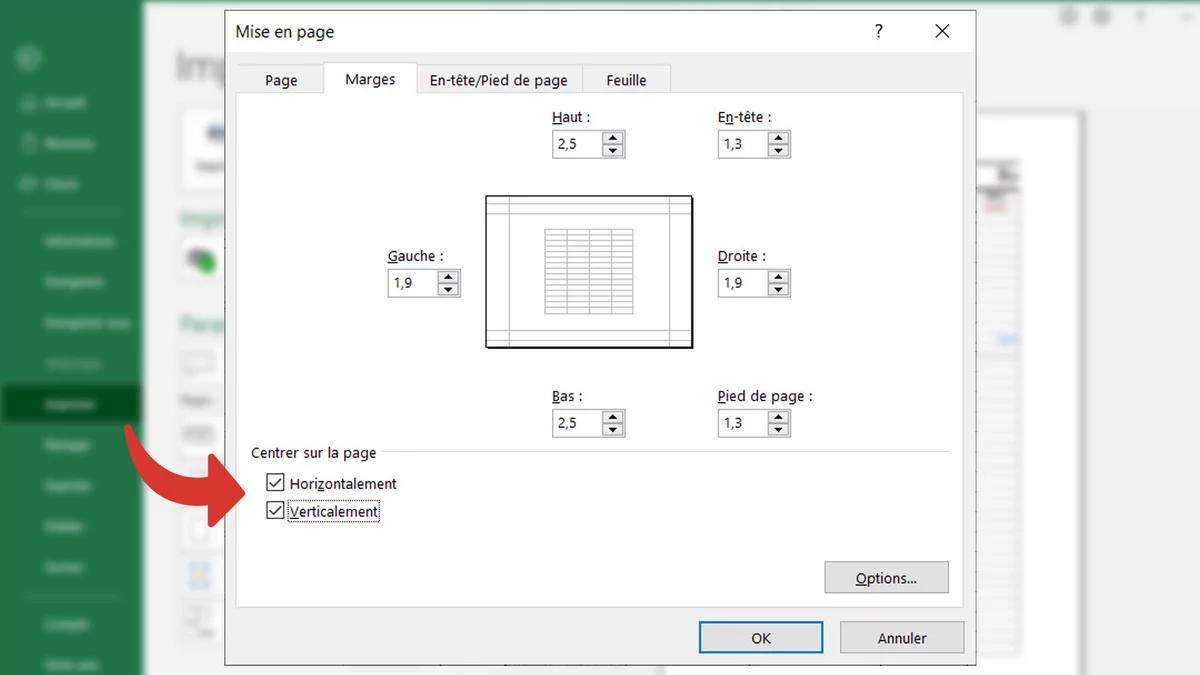This screenshot has width=1200, height=675.
Task: Decrease the Droite margin value
Action: (779, 289)
